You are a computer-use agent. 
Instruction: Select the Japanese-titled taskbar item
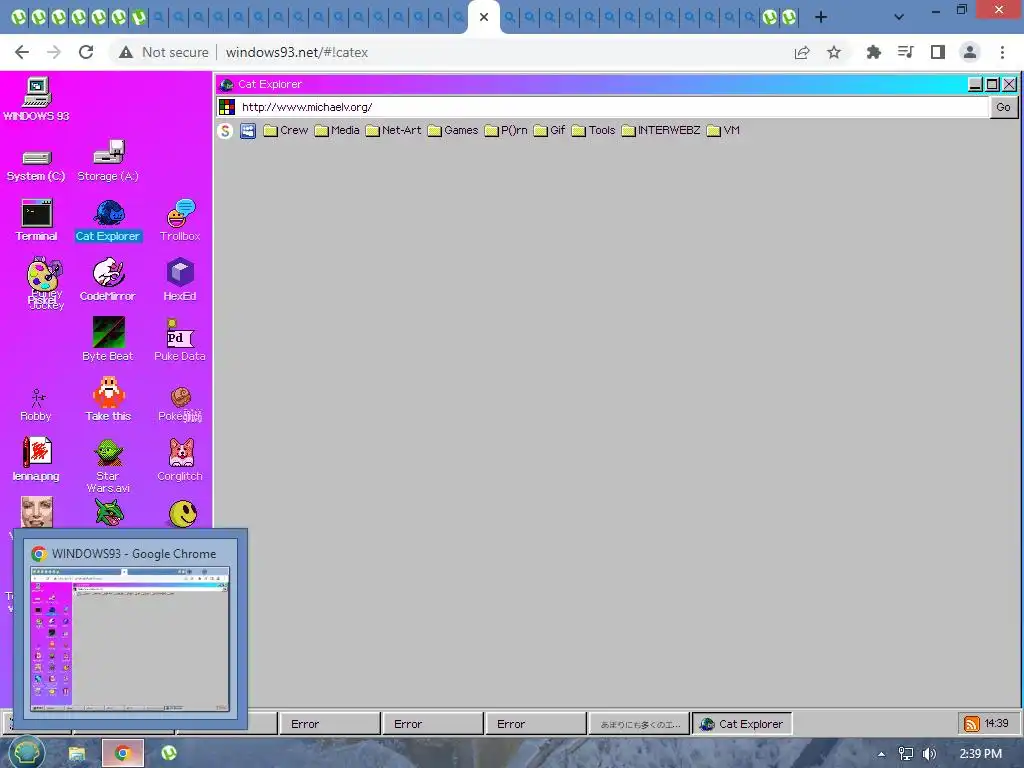[639, 724]
